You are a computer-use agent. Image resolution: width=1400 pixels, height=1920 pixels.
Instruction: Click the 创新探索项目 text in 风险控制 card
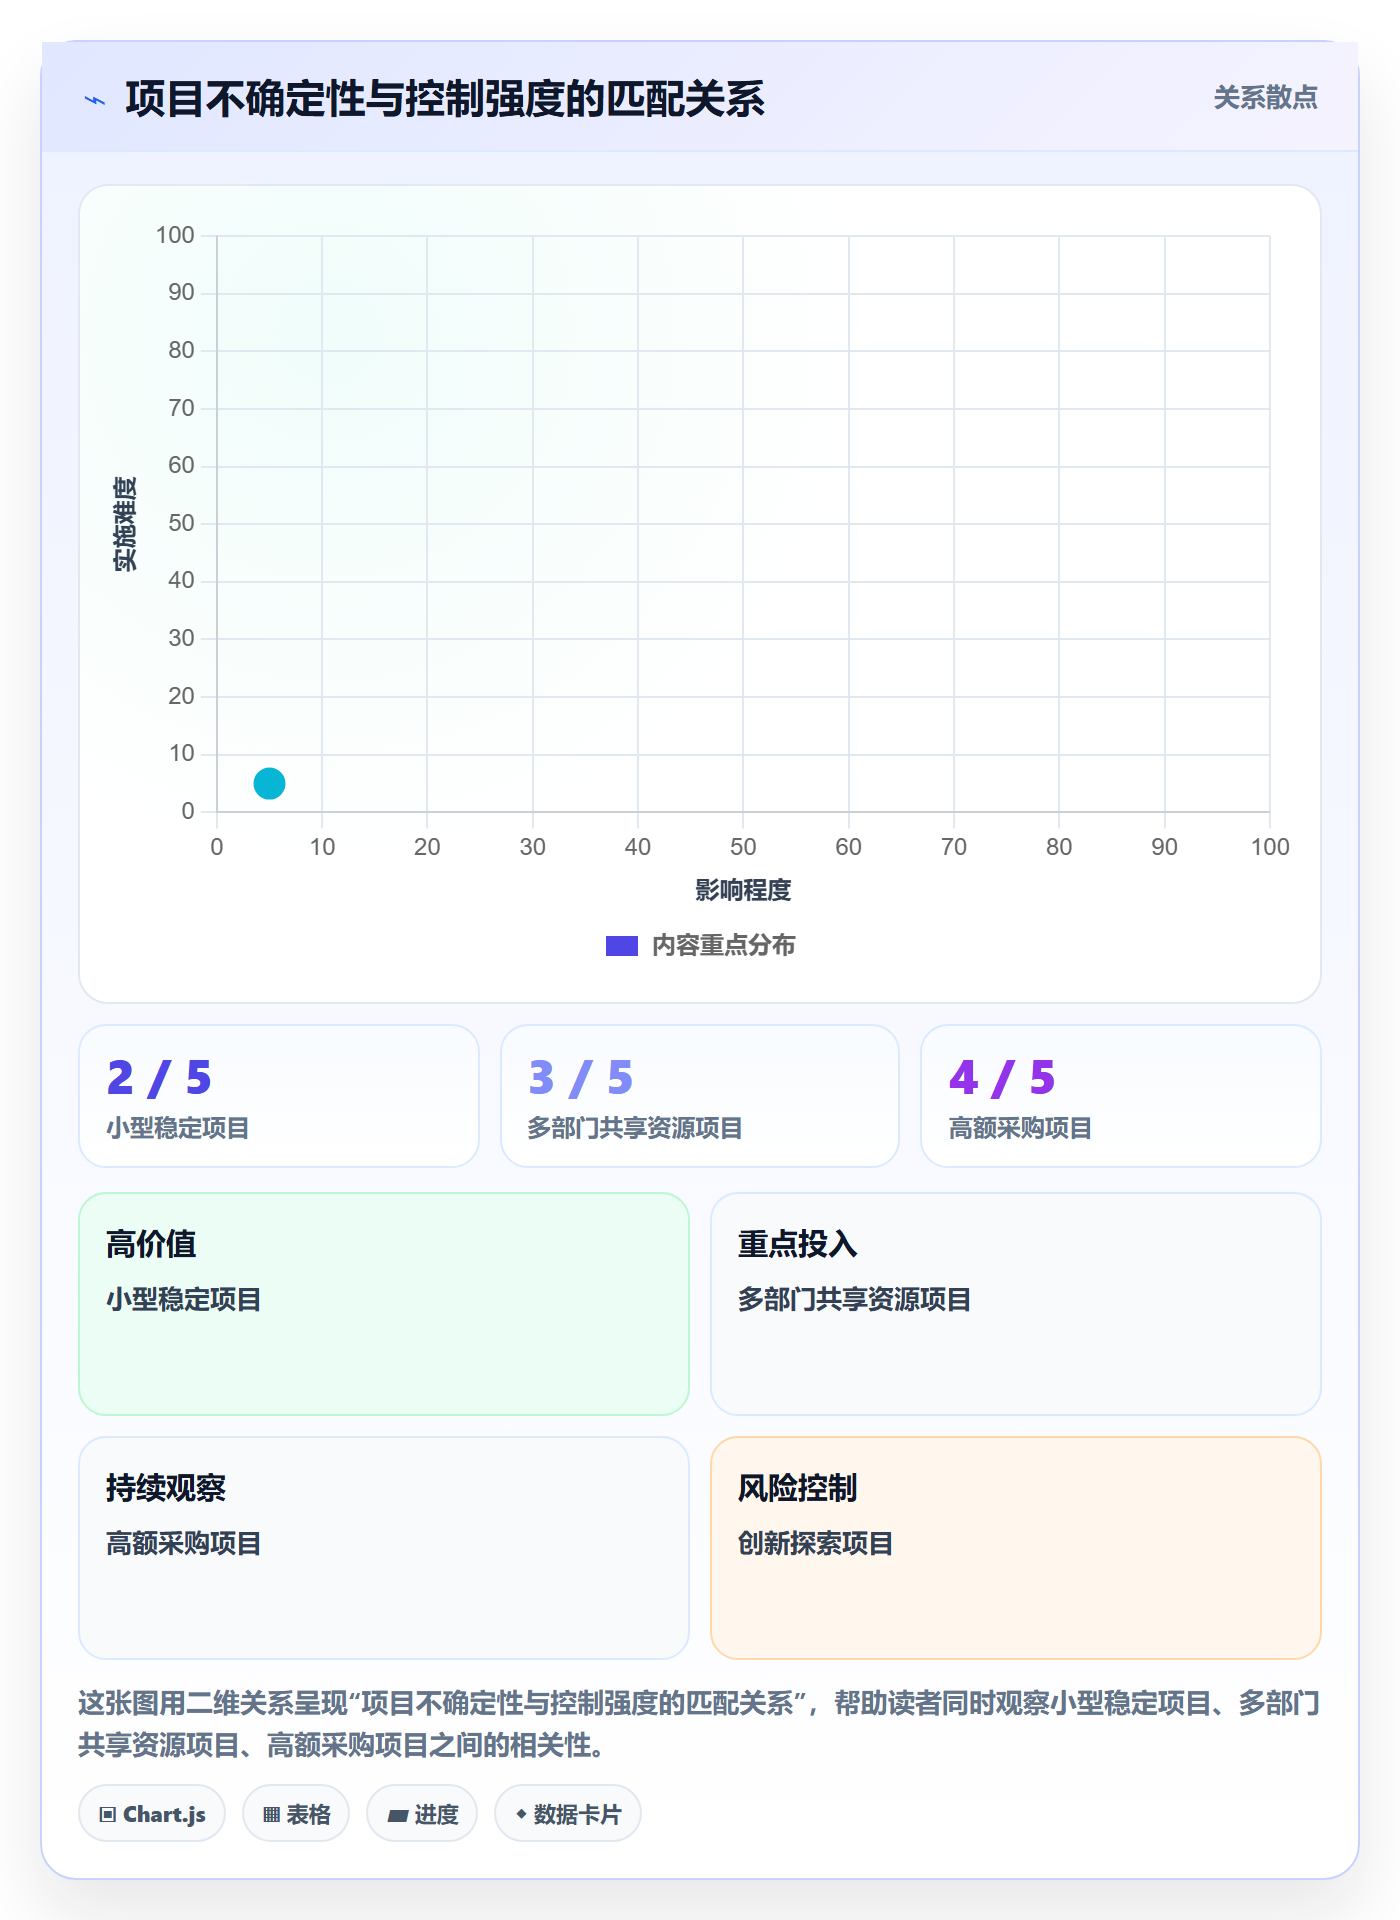coord(815,1543)
